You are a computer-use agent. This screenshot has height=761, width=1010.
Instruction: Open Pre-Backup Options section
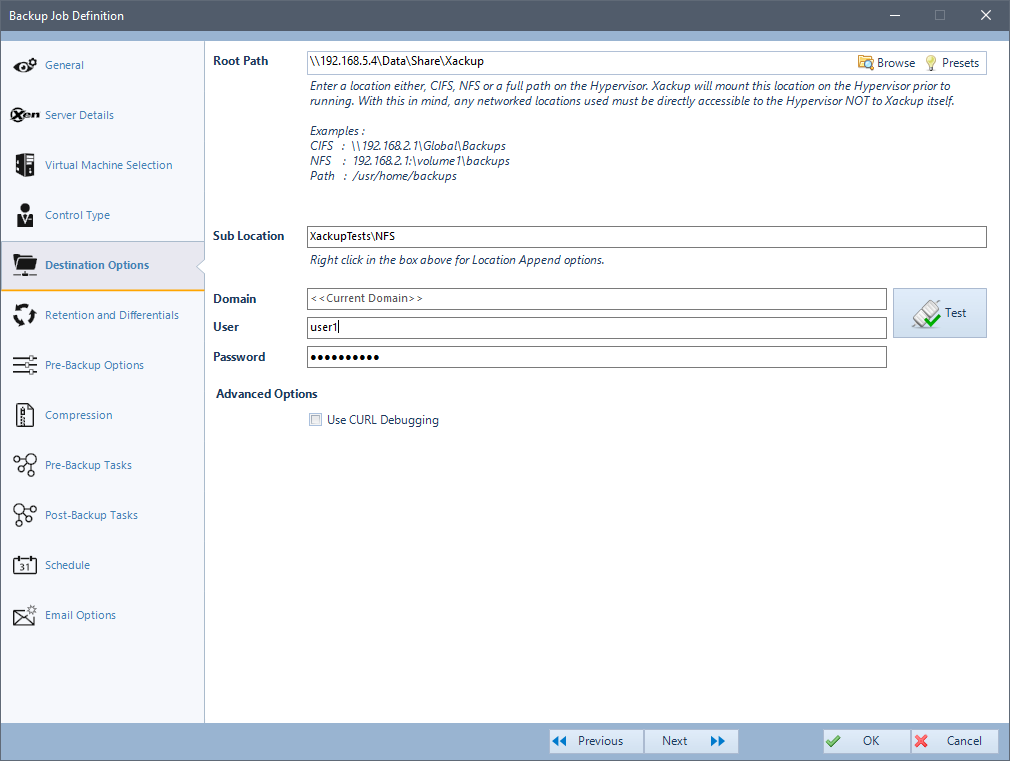102,365
